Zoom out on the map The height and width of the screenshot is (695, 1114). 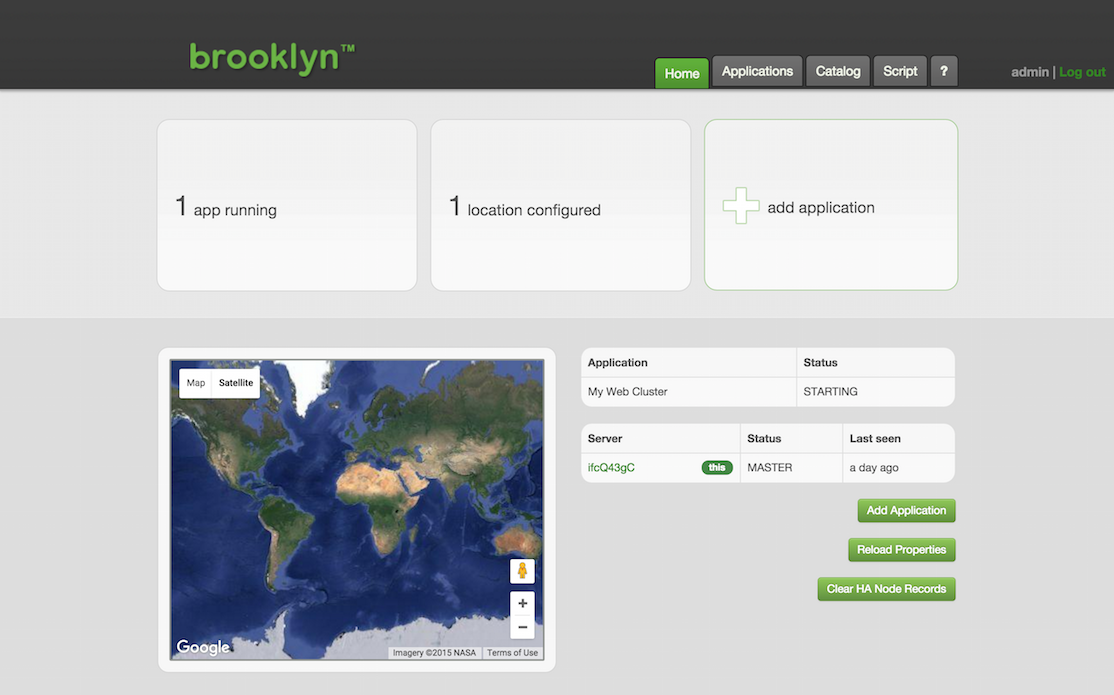tap(522, 627)
